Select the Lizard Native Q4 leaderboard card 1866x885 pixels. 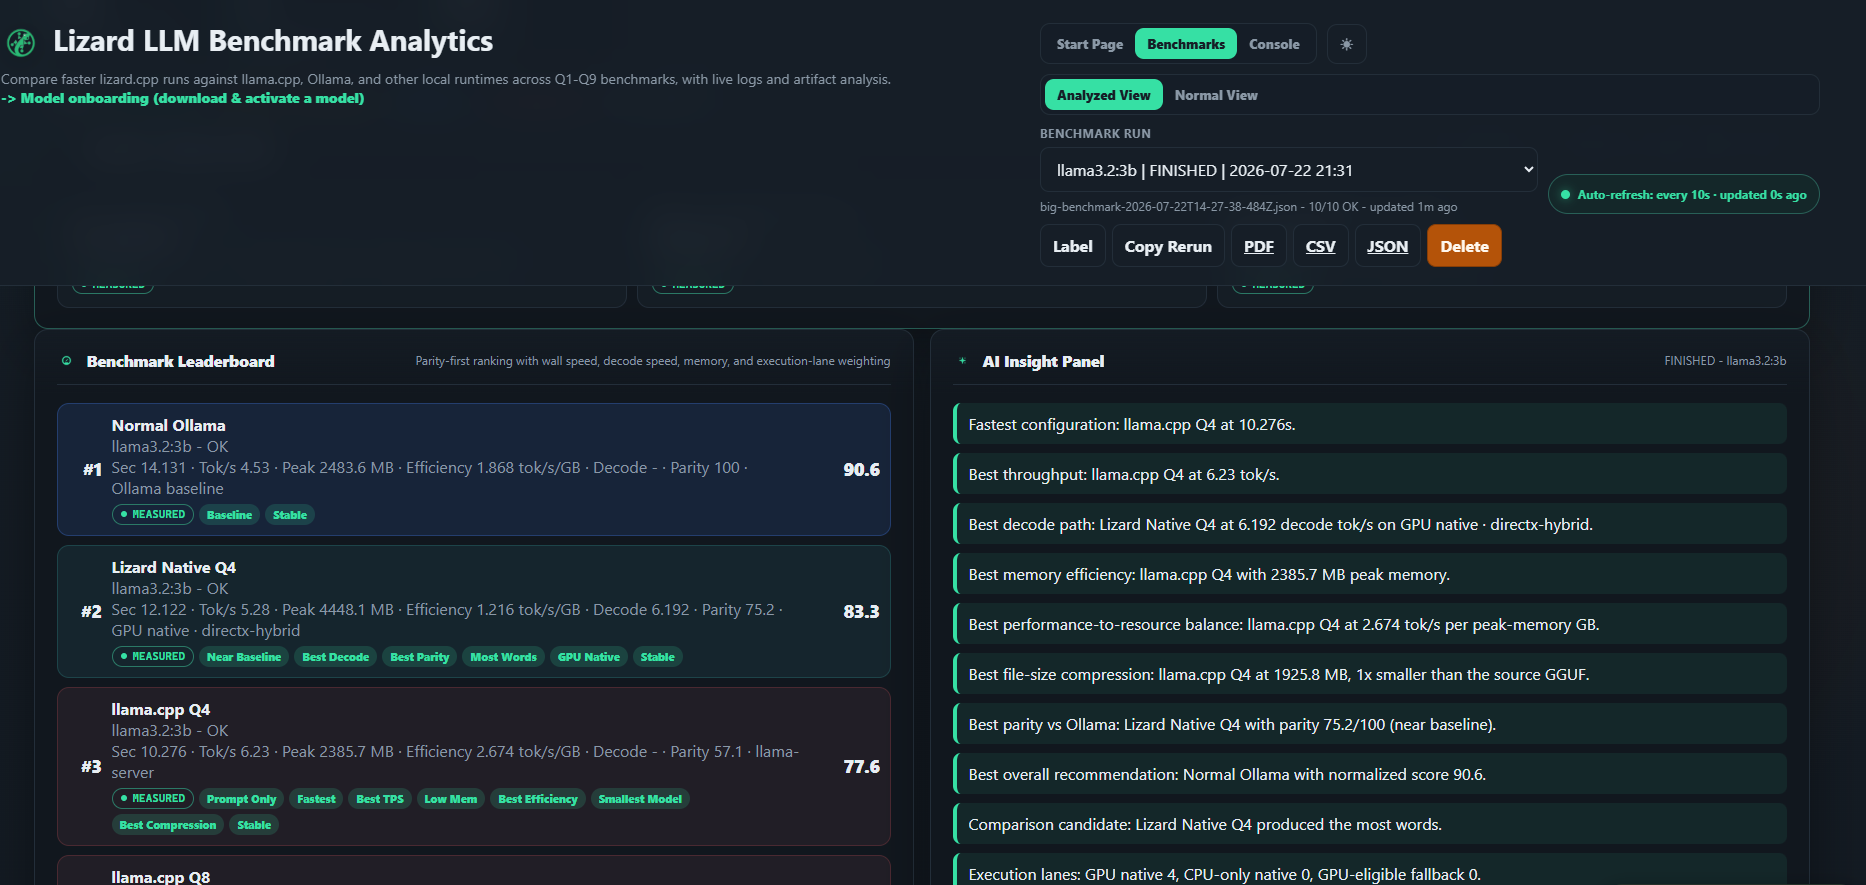point(473,611)
